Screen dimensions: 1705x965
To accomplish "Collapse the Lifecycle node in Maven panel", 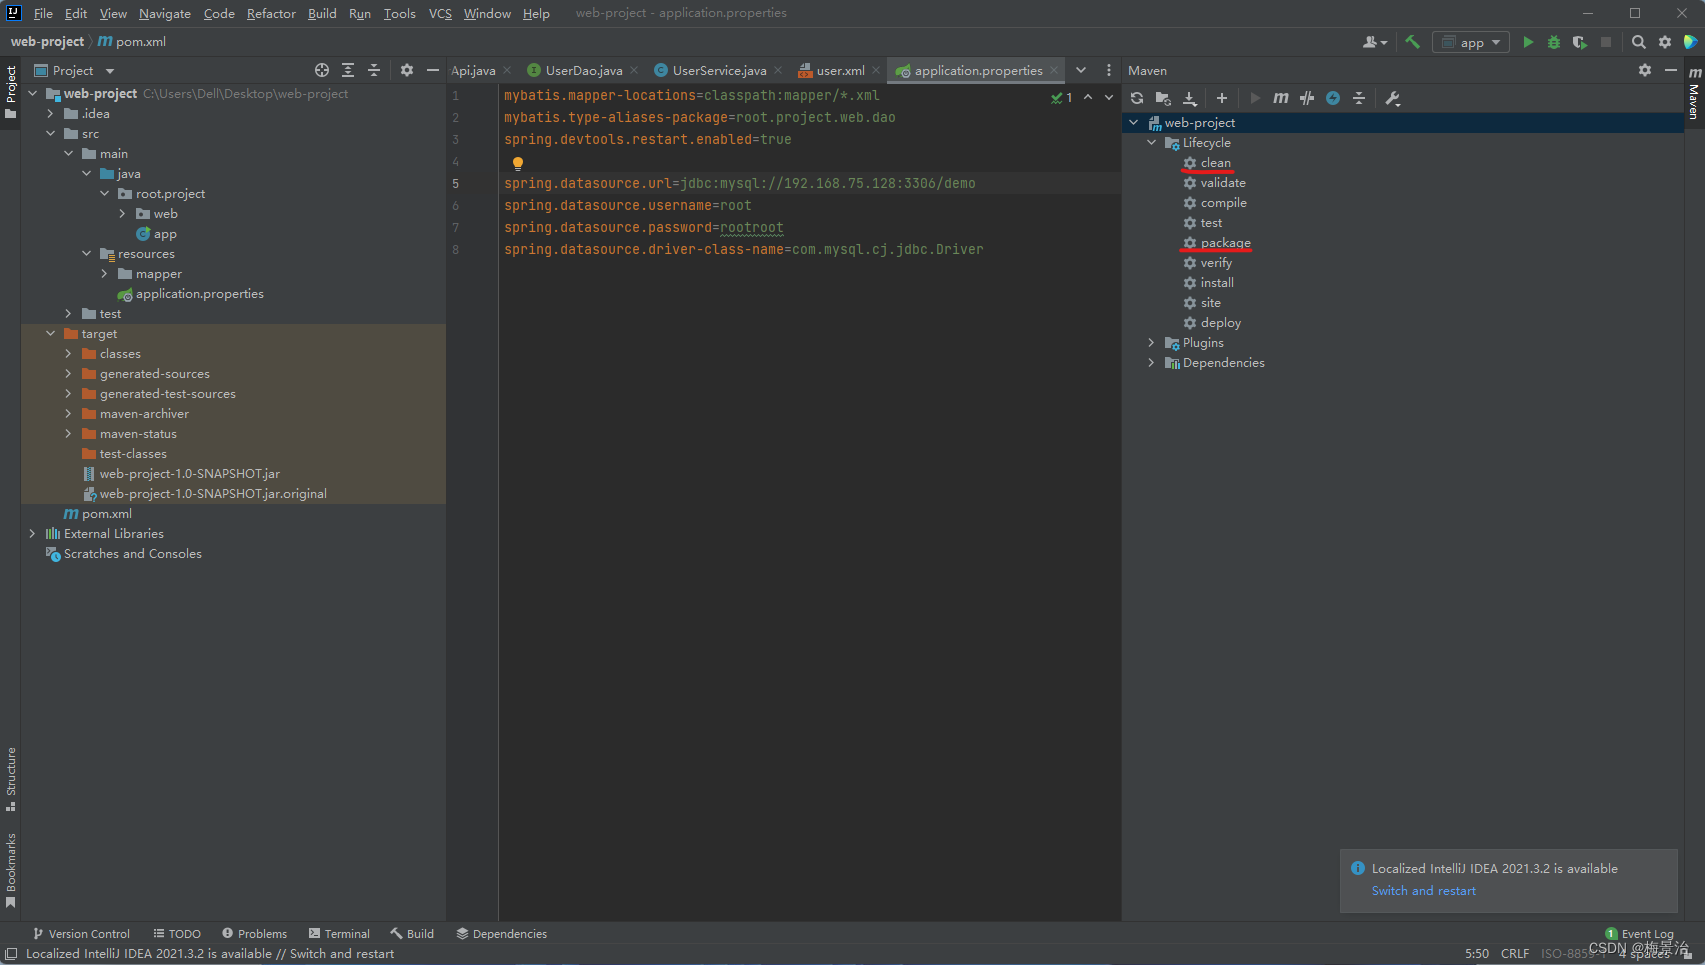I will 1151,142.
